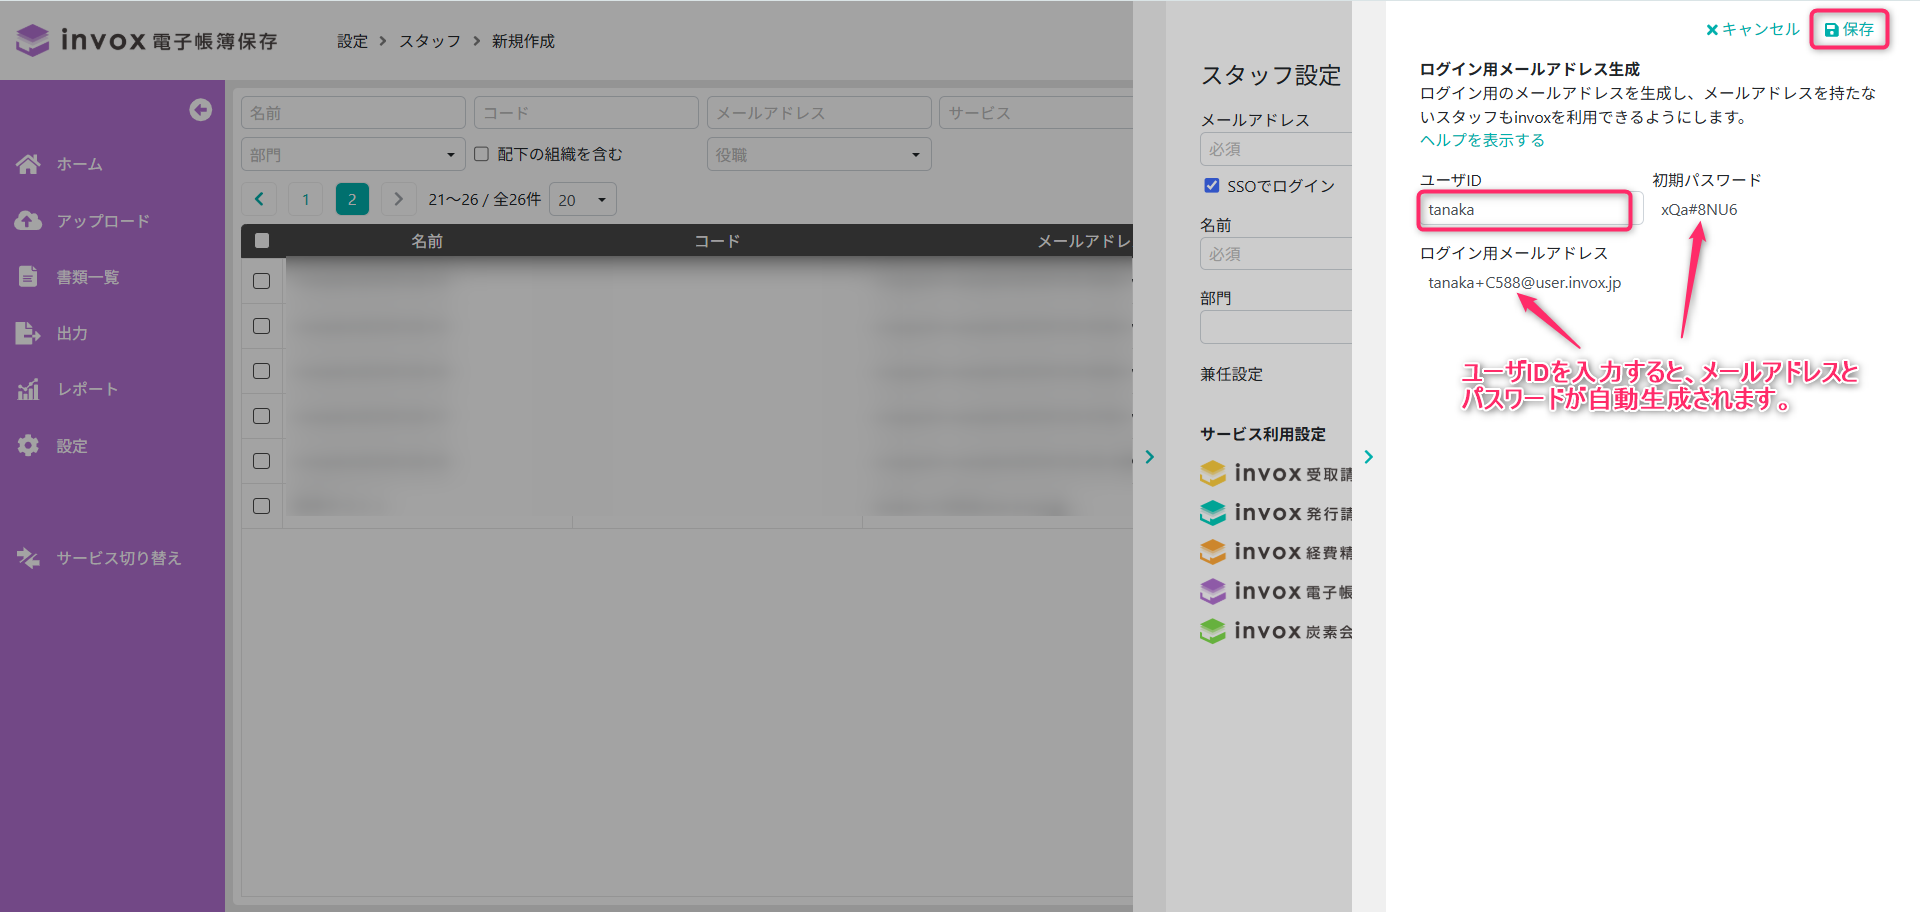Check the third staff row checkbox
The height and width of the screenshot is (912, 1920).
click(x=262, y=371)
